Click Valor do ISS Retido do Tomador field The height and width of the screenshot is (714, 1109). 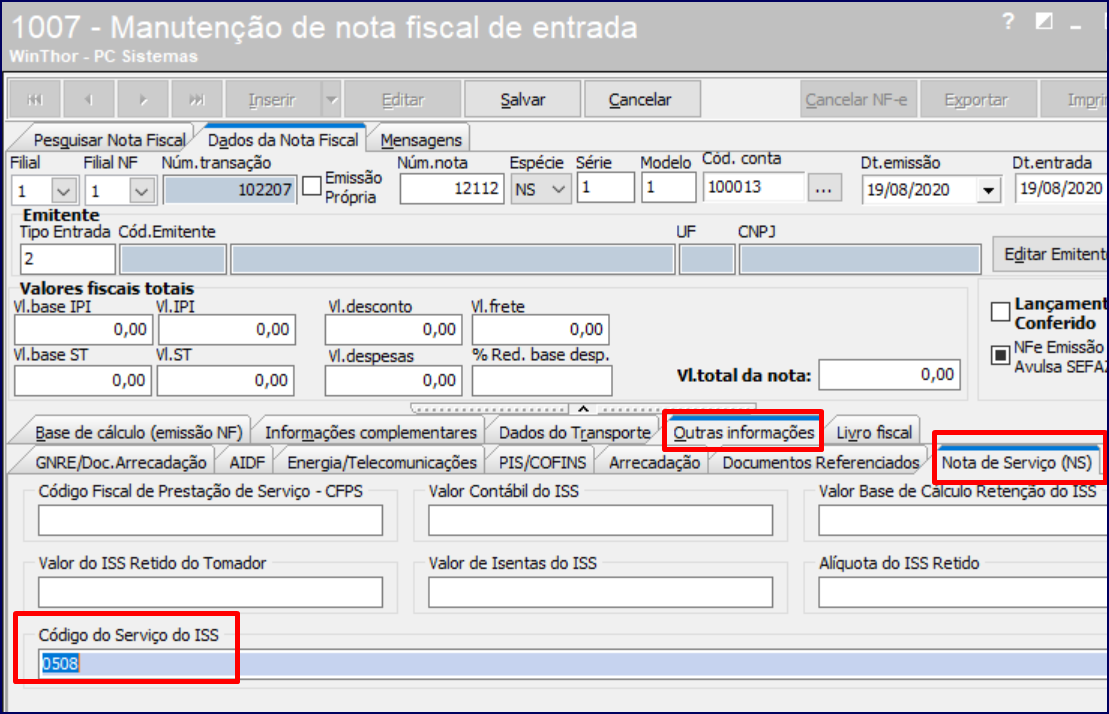click(x=211, y=592)
